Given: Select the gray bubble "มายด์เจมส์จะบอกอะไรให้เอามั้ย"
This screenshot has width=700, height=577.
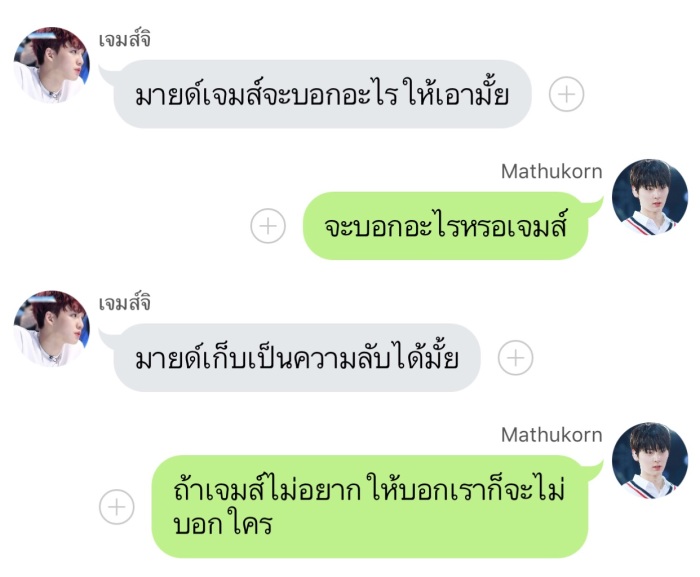Looking at the screenshot, I should click(x=322, y=94).
